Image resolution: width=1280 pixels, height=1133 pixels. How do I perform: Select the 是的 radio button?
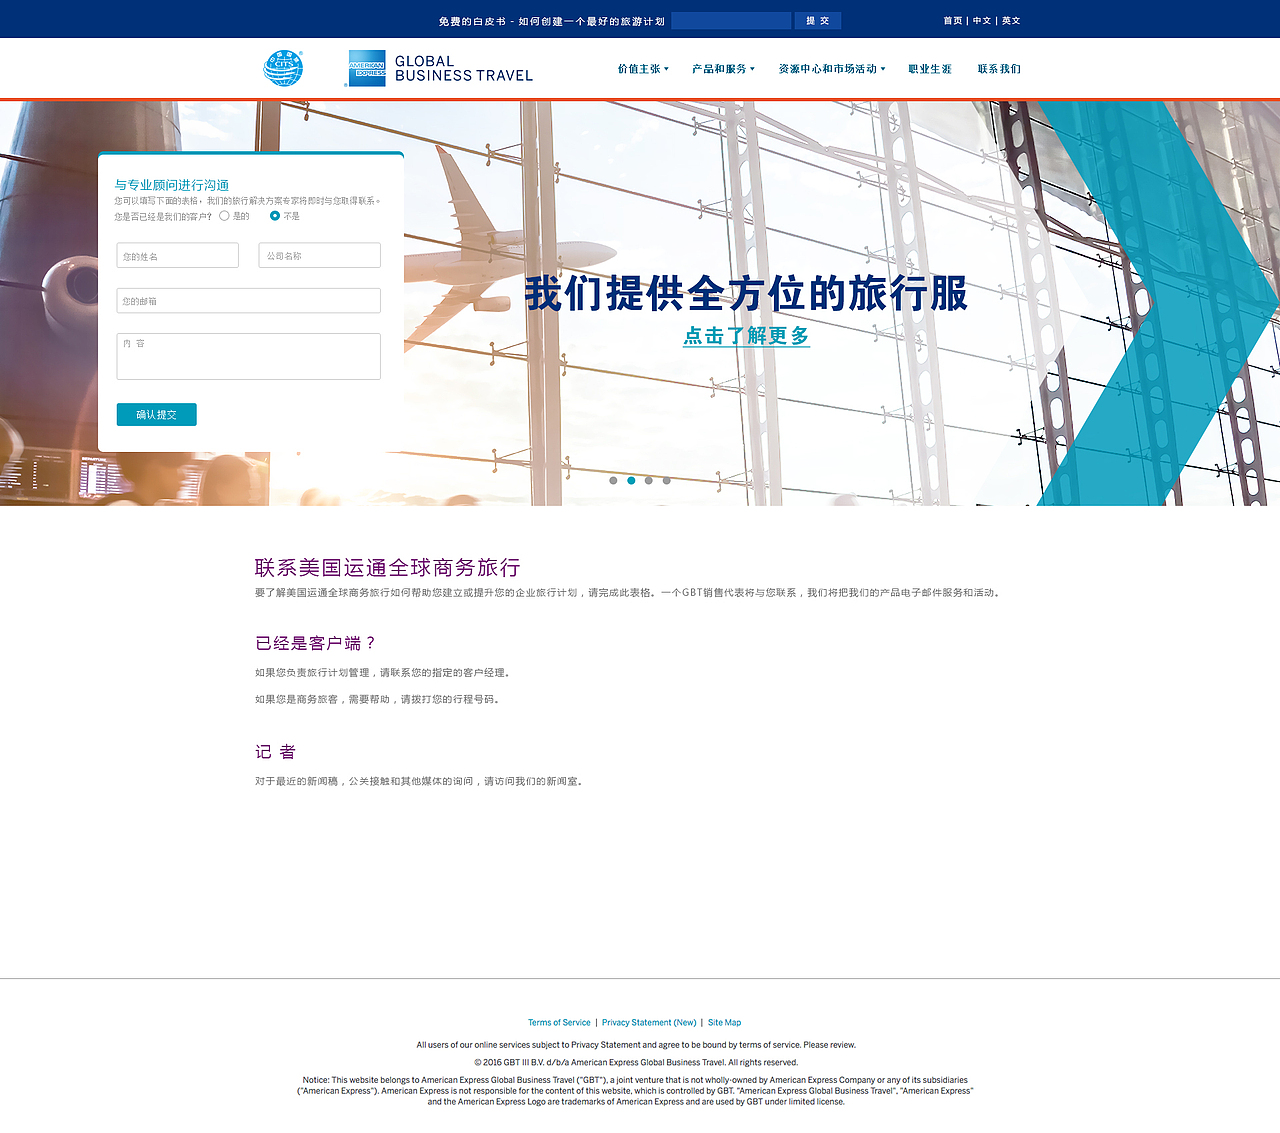pyautogui.click(x=224, y=216)
